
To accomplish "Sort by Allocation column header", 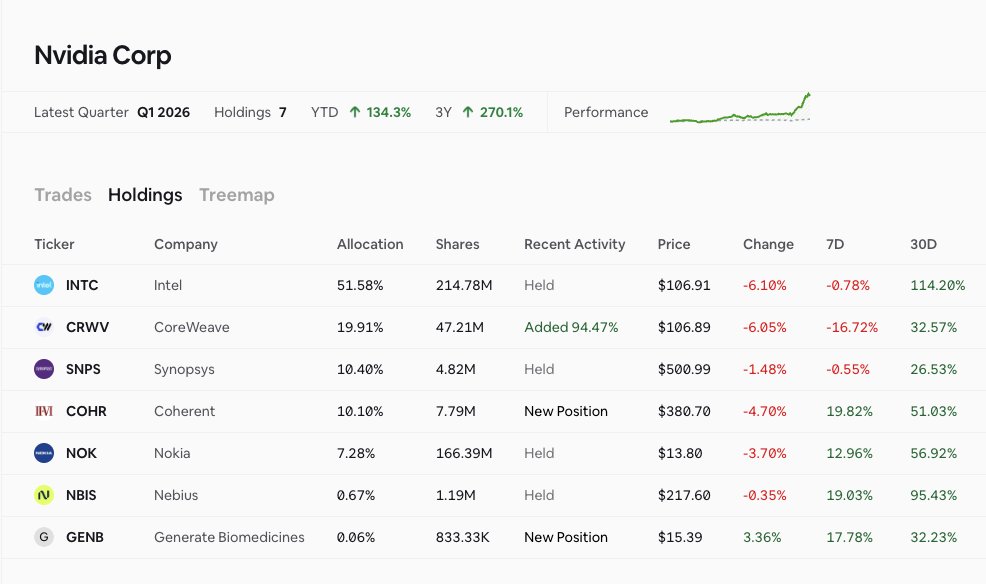I will click(370, 244).
